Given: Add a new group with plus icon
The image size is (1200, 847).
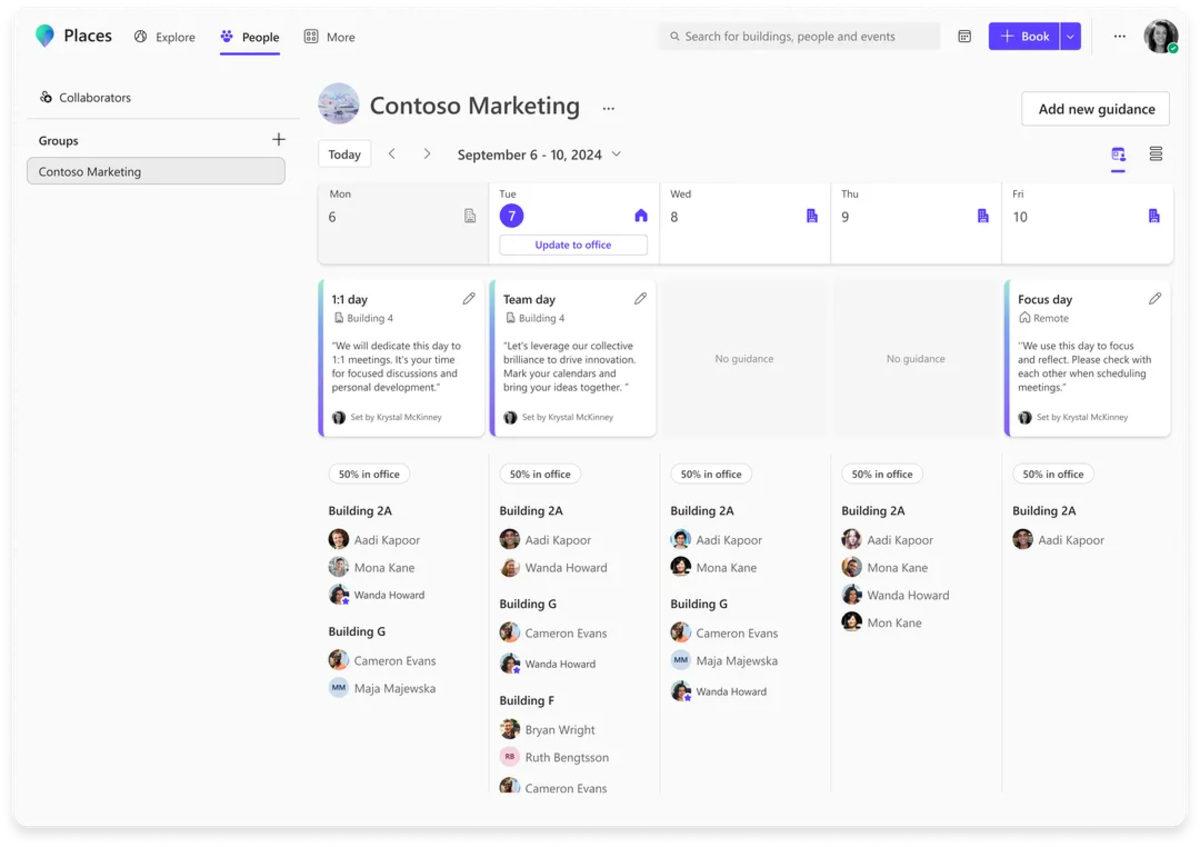Looking at the screenshot, I should 278,140.
